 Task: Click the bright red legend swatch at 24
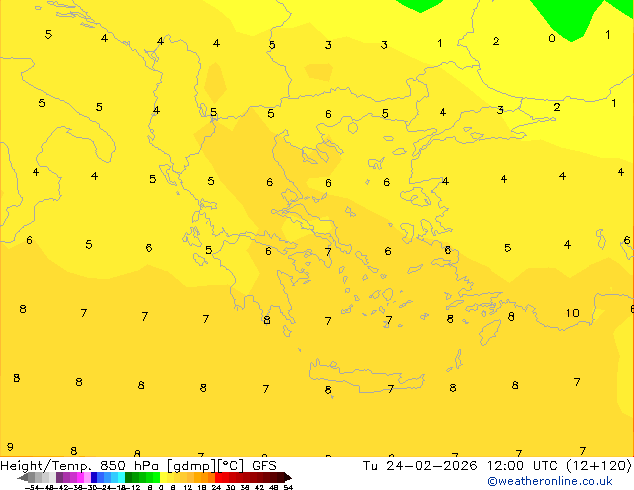tap(218, 477)
